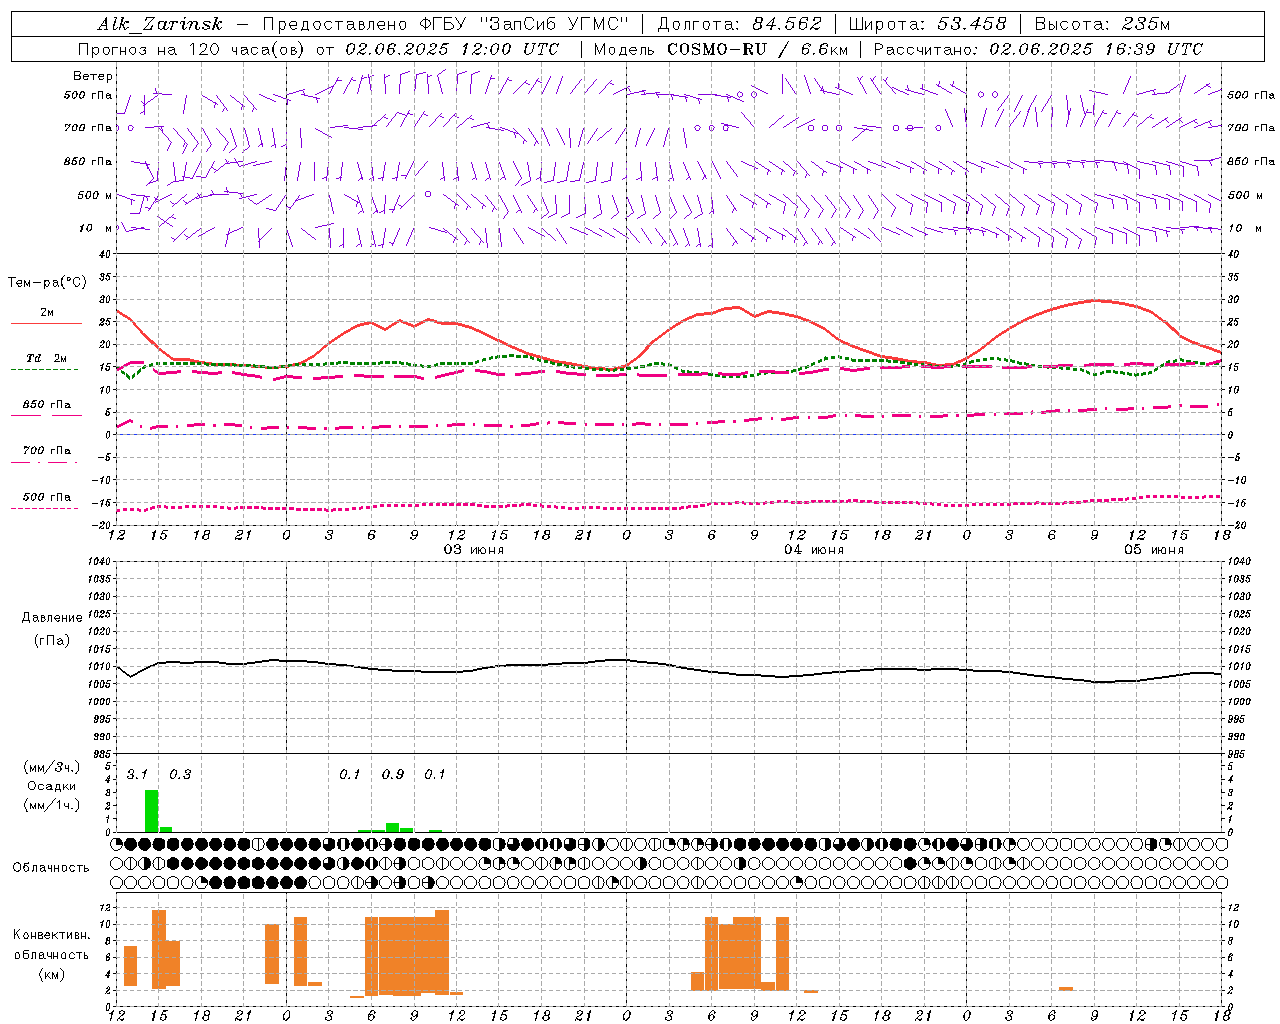Click the 'Рассчитано: 02.06.2025 16:39 UTC' text
Image resolution: width=1280 pixels, height=1024 pixels.
pos(1038,49)
